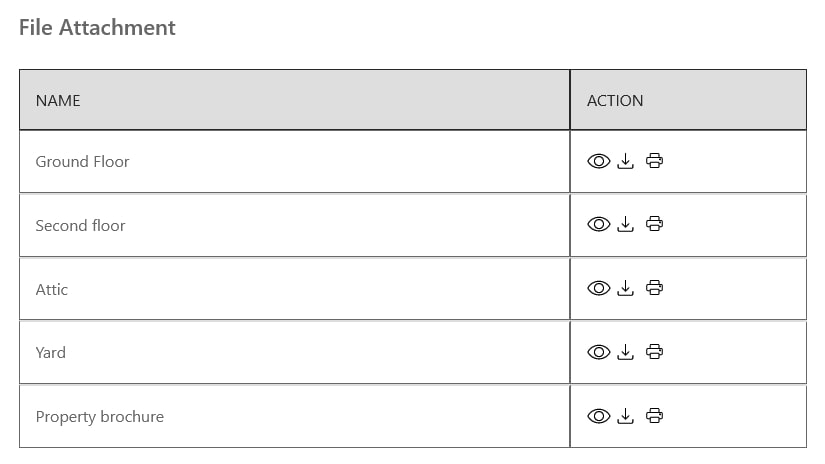Print the Property brochure
Viewport: 825px width, 464px height.
pos(654,416)
